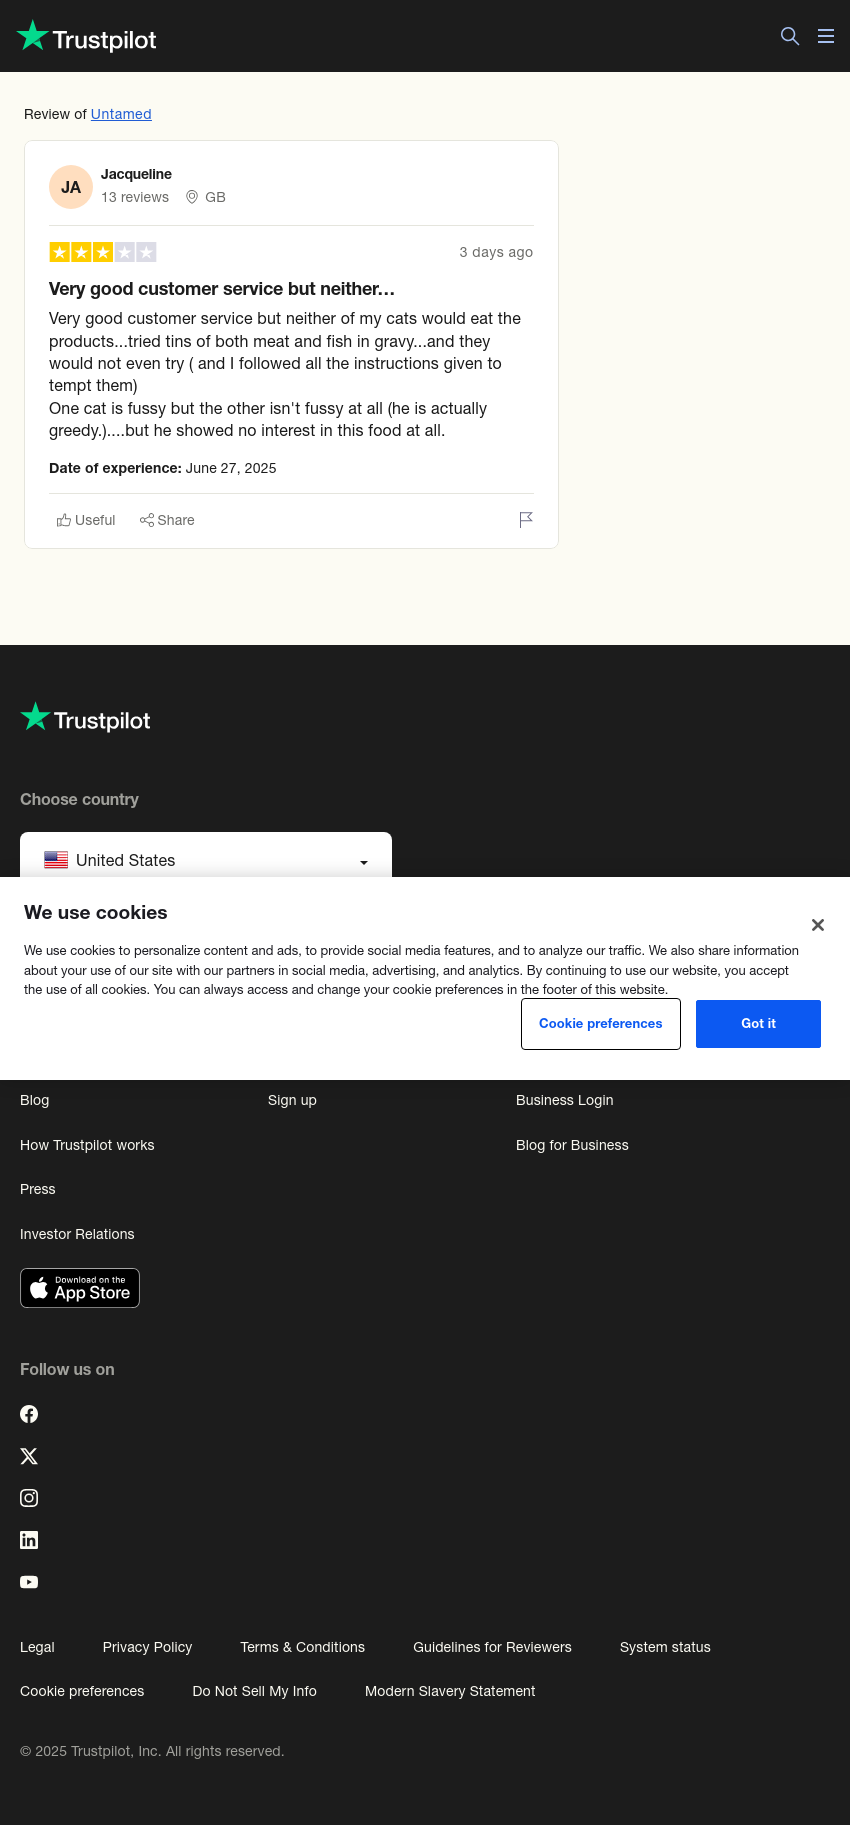Viewport: 850px width, 1825px height.
Task: Accept cookies with Got it button
Action: click(x=758, y=1024)
